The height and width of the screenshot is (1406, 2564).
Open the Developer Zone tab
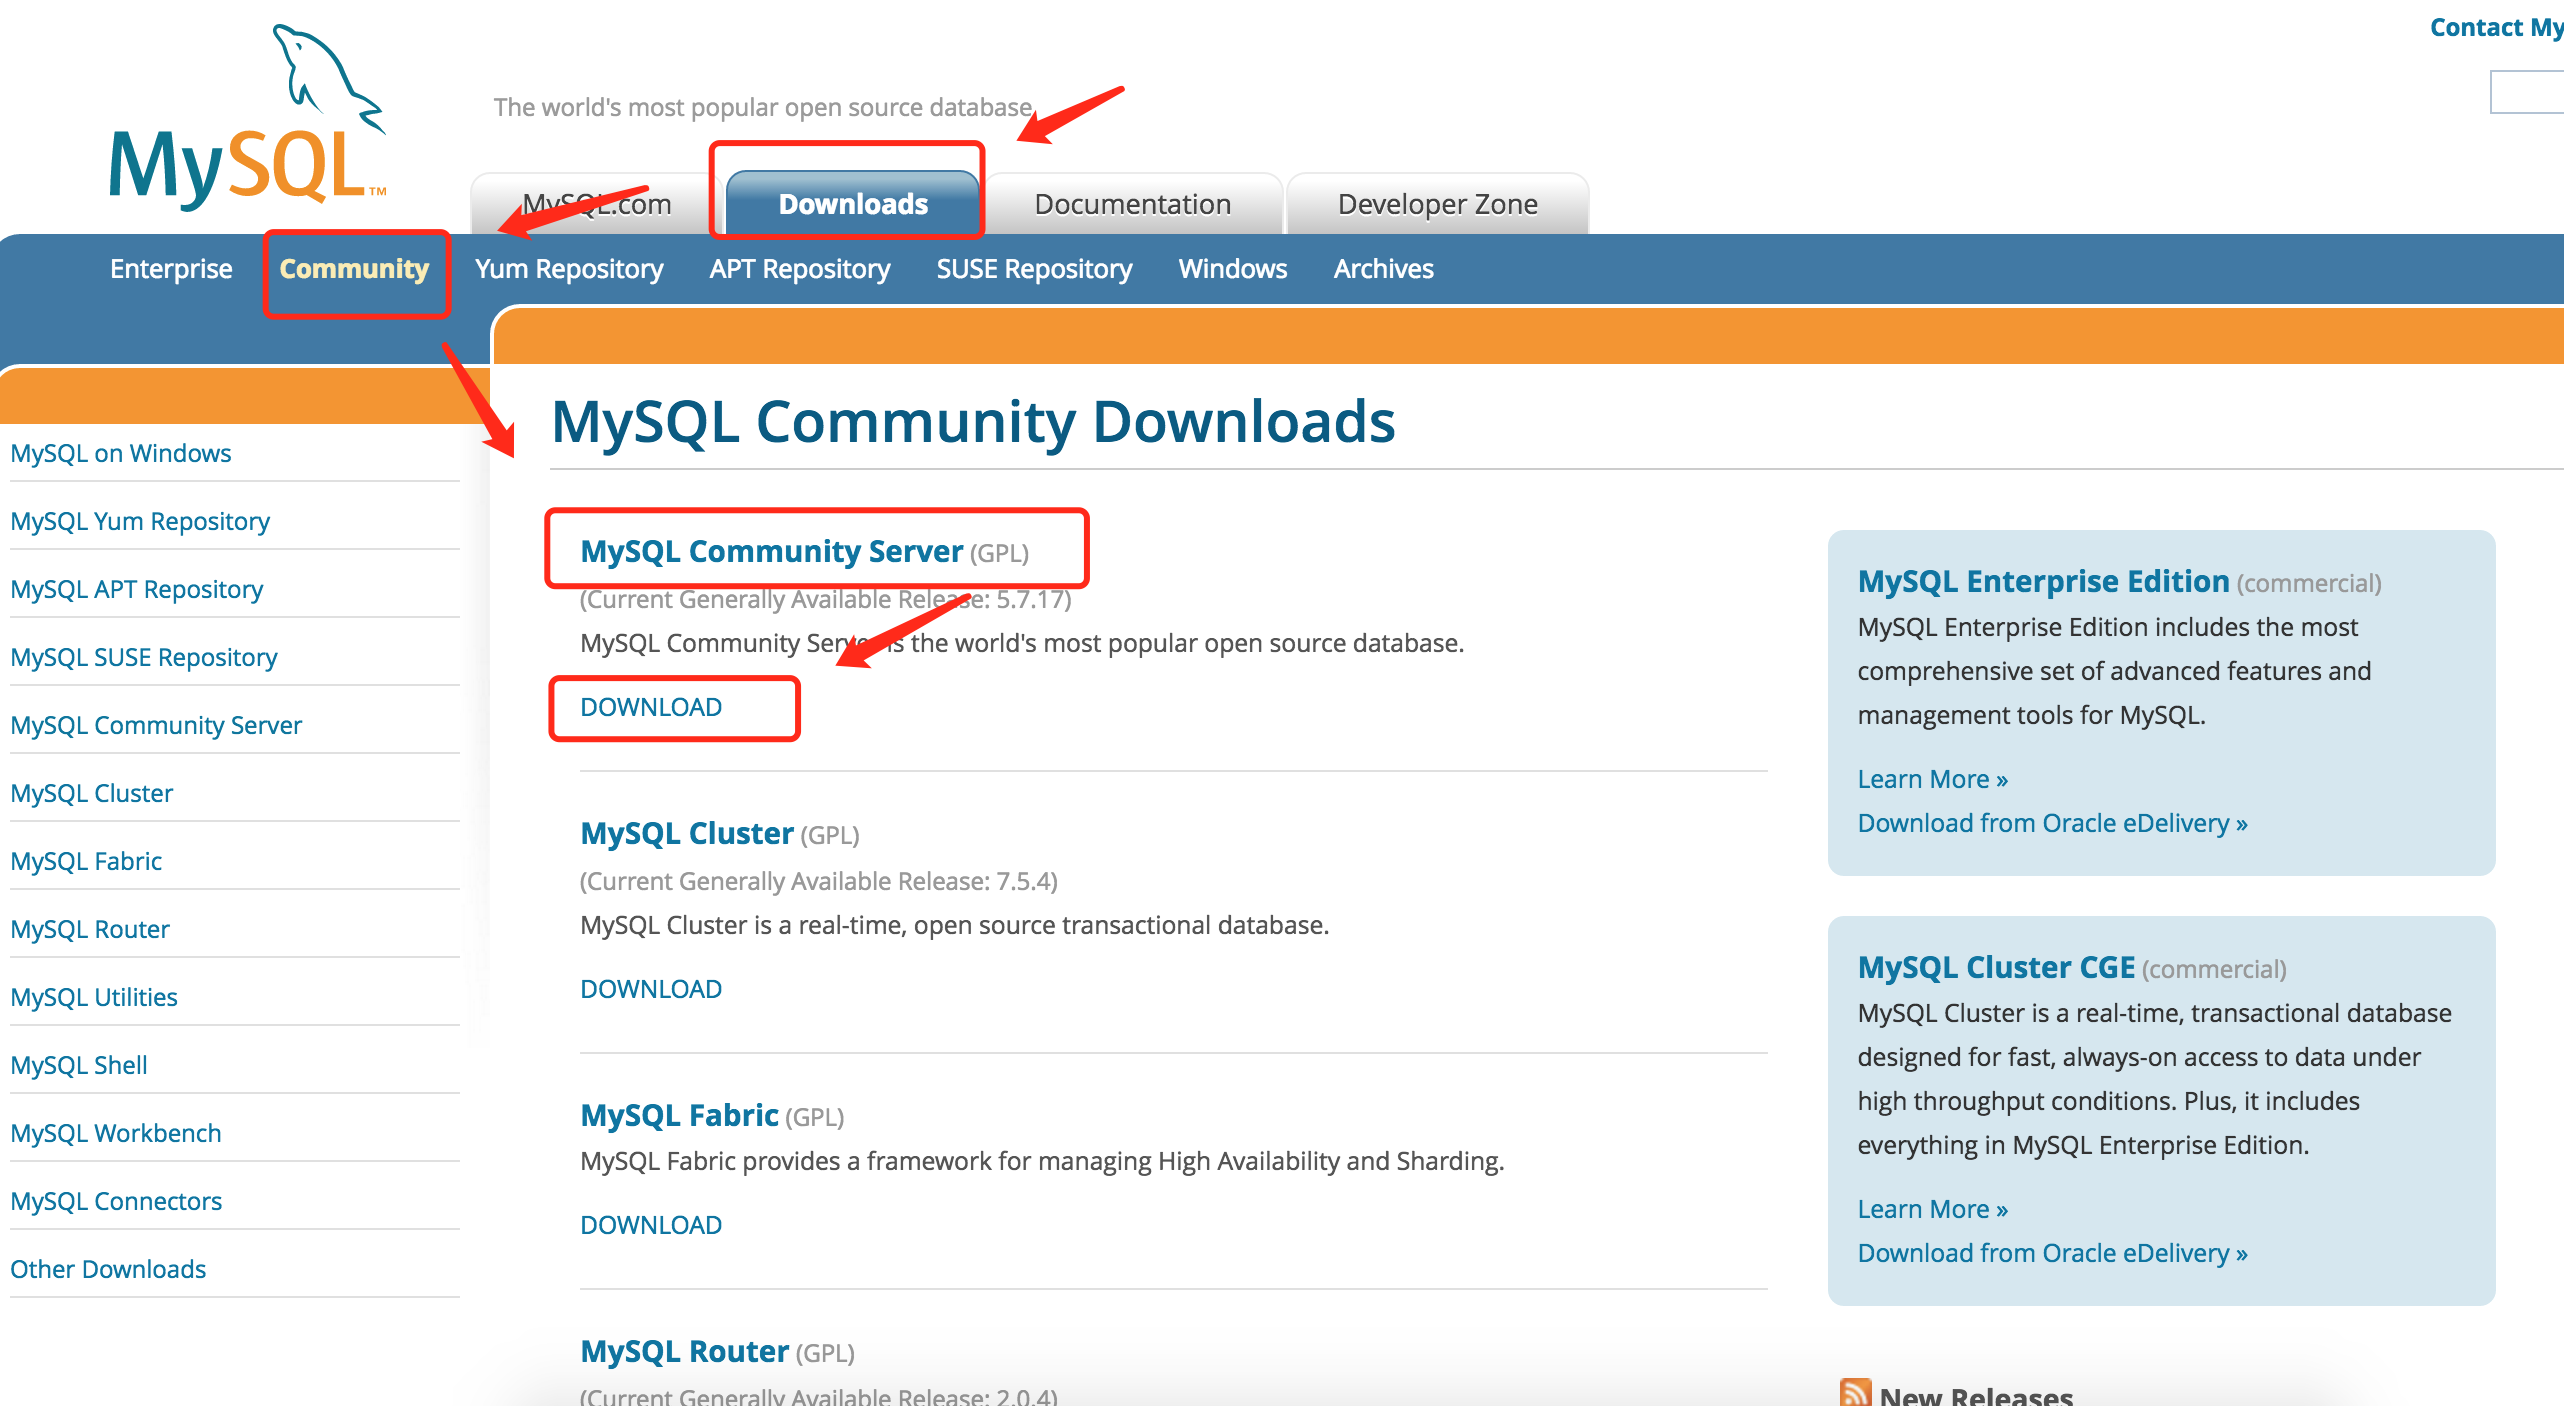click(x=1437, y=204)
